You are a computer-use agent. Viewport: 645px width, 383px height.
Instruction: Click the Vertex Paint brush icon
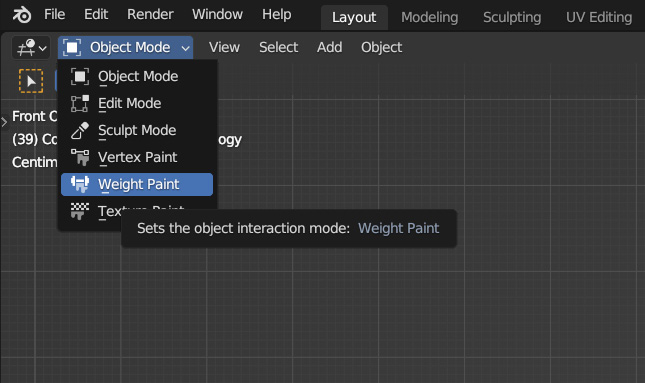click(80, 157)
